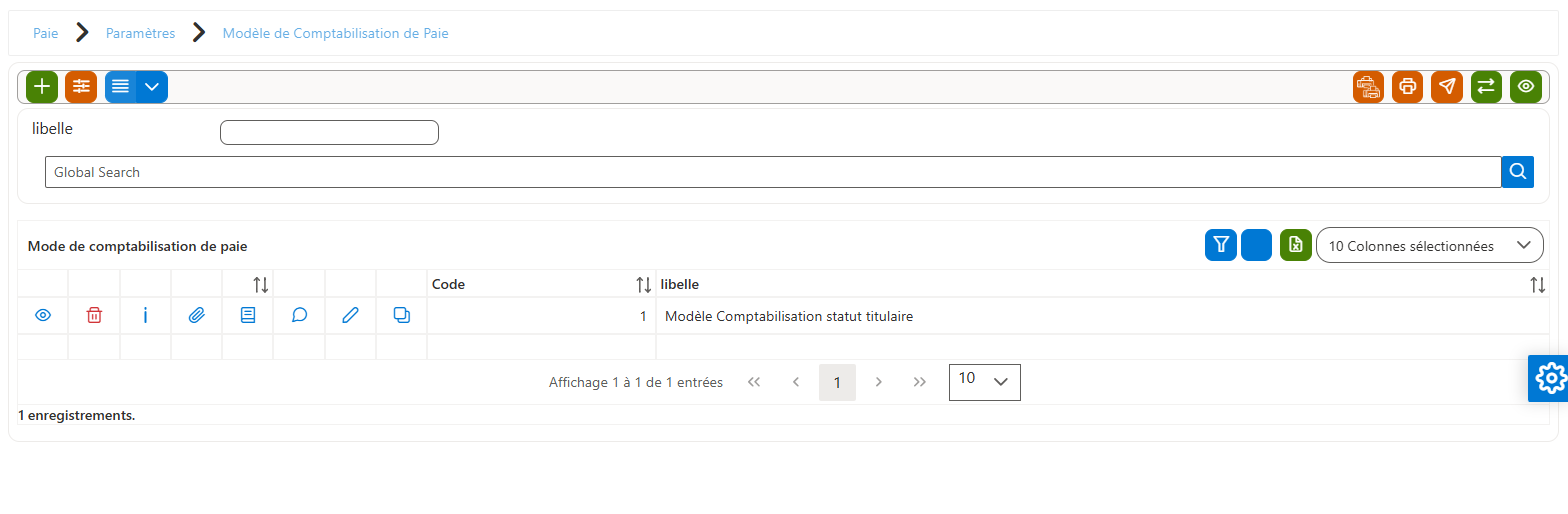
Task: Toggle the green eye button in toolbar
Action: pyautogui.click(x=1526, y=87)
